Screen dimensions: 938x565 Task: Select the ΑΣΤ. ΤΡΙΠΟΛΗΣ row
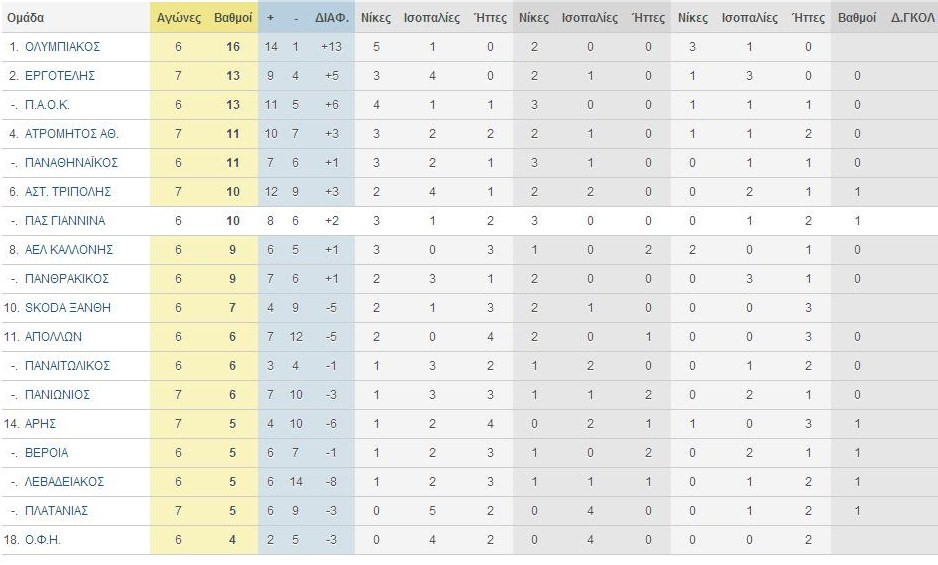point(469,192)
